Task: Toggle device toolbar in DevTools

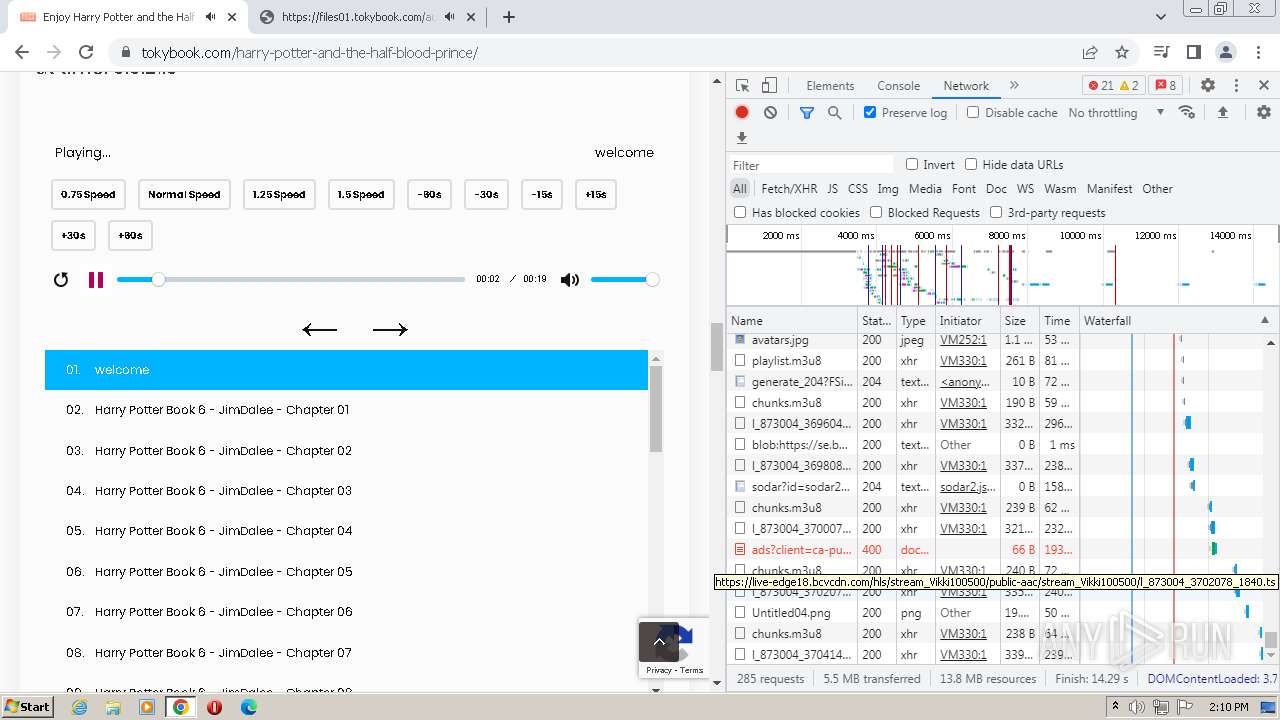Action: (769, 86)
